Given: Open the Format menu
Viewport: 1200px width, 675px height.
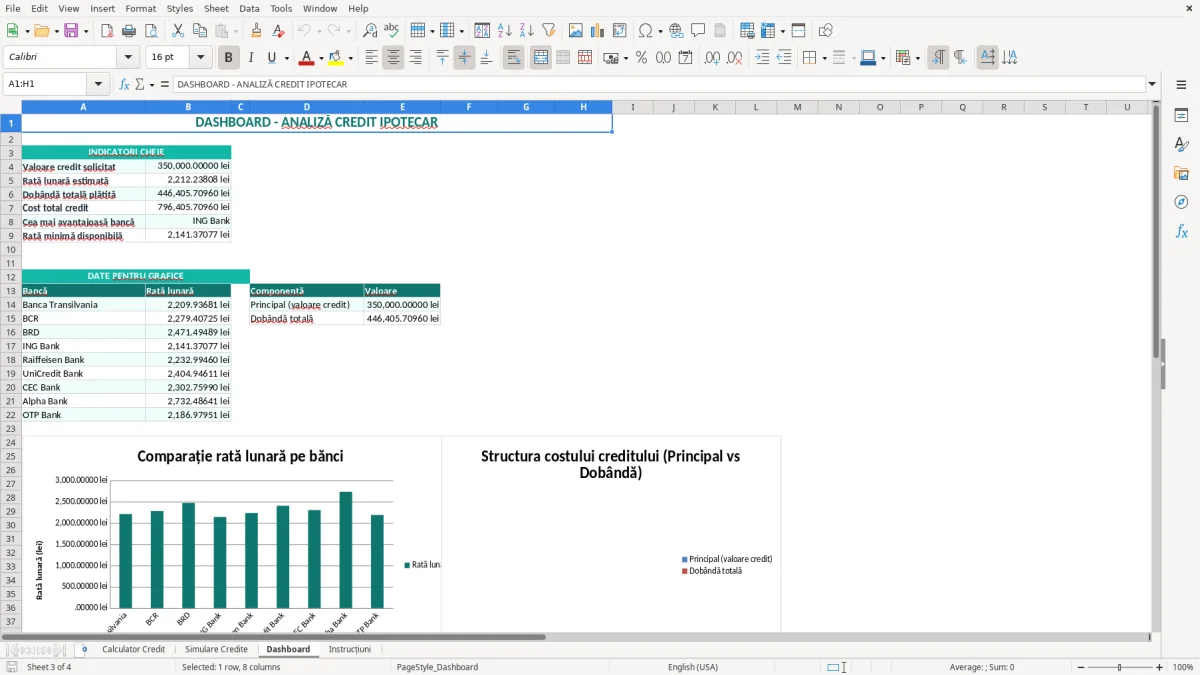Looking at the screenshot, I should [x=140, y=8].
